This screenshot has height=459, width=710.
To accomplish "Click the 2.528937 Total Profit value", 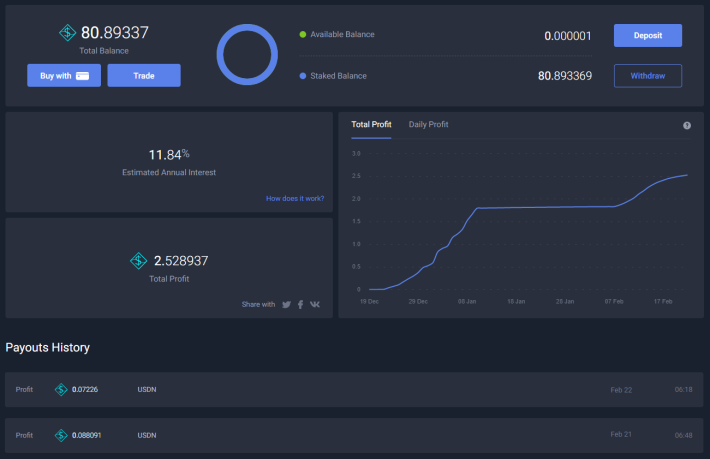I will pyautogui.click(x=181, y=261).
